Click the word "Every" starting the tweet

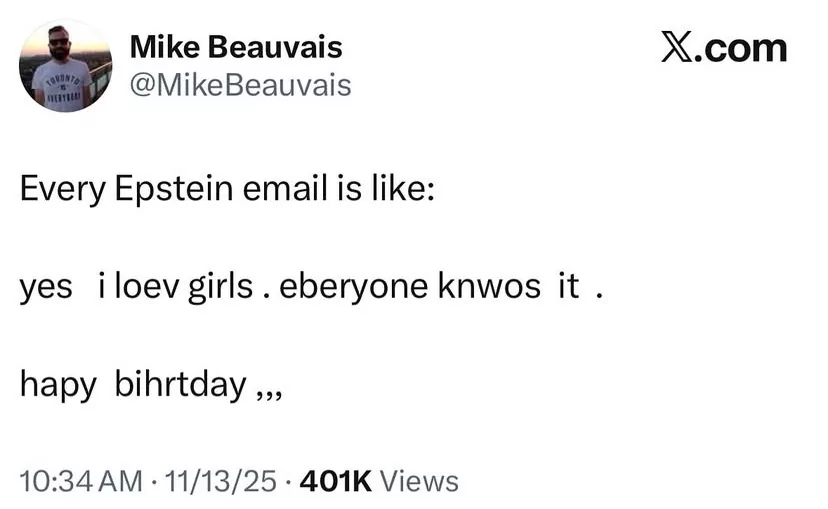(59, 190)
